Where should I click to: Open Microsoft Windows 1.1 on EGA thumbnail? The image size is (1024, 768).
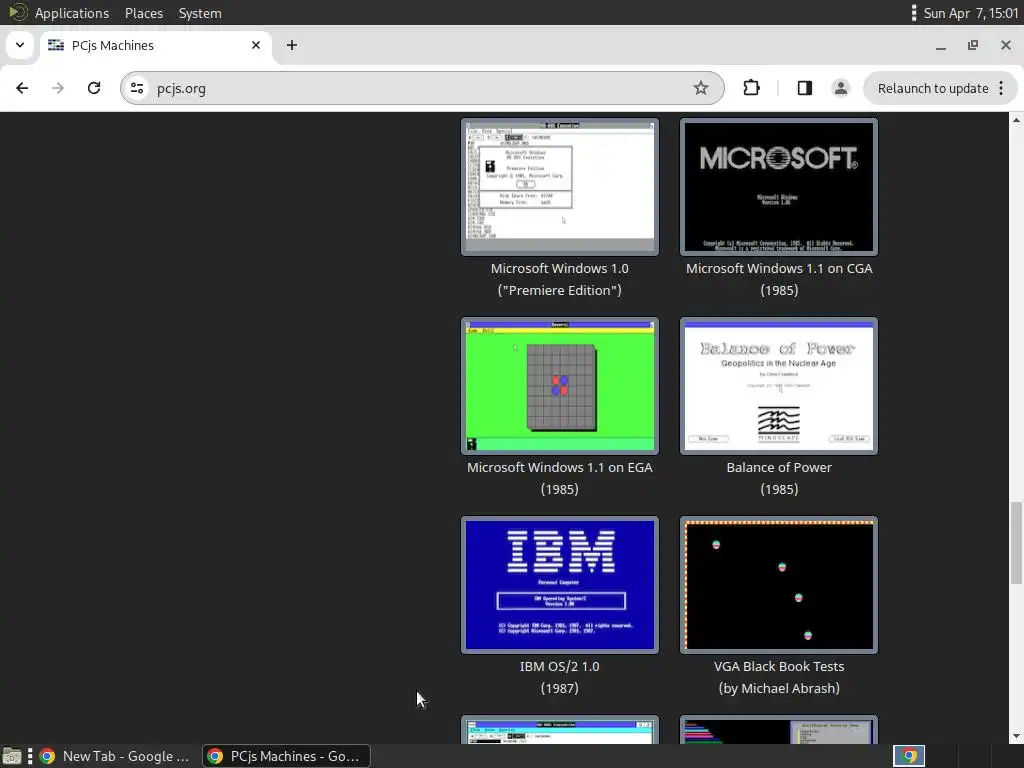click(560, 386)
